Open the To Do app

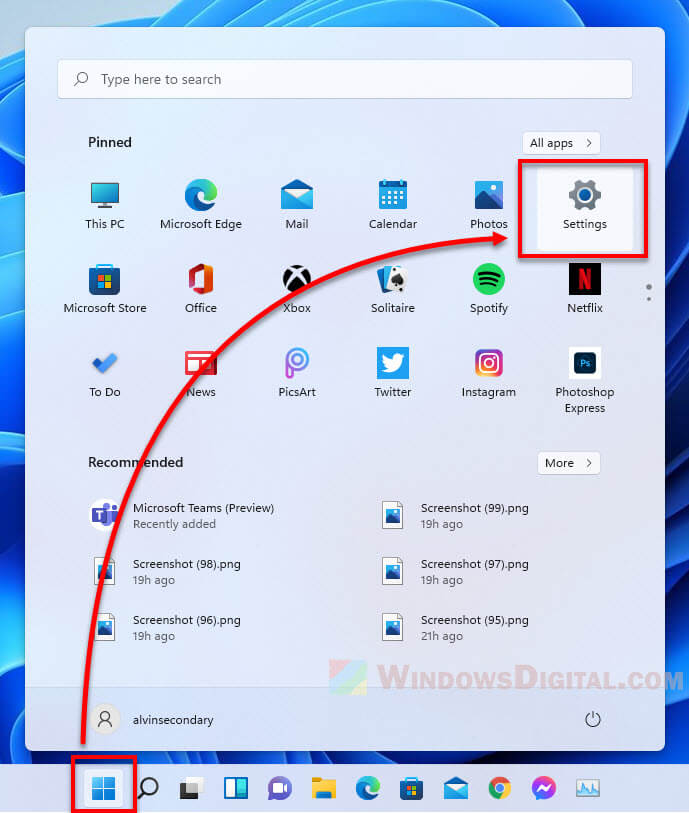pos(105,373)
